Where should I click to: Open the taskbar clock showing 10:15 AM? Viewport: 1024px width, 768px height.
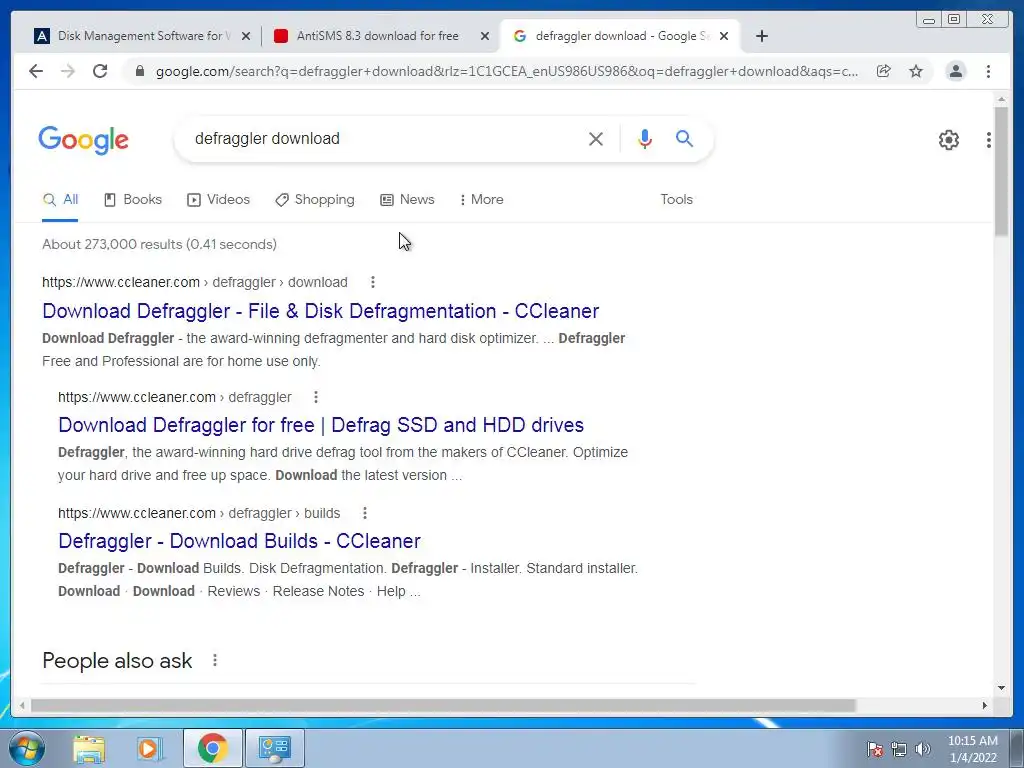[x=973, y=749]
